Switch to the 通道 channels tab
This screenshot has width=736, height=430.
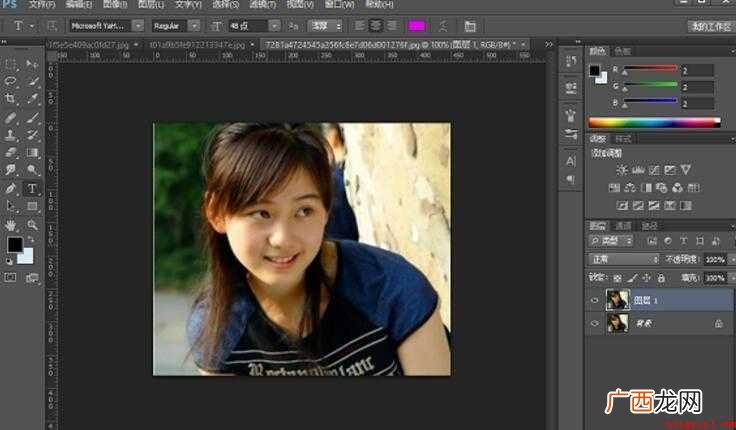tap(623, 226)
